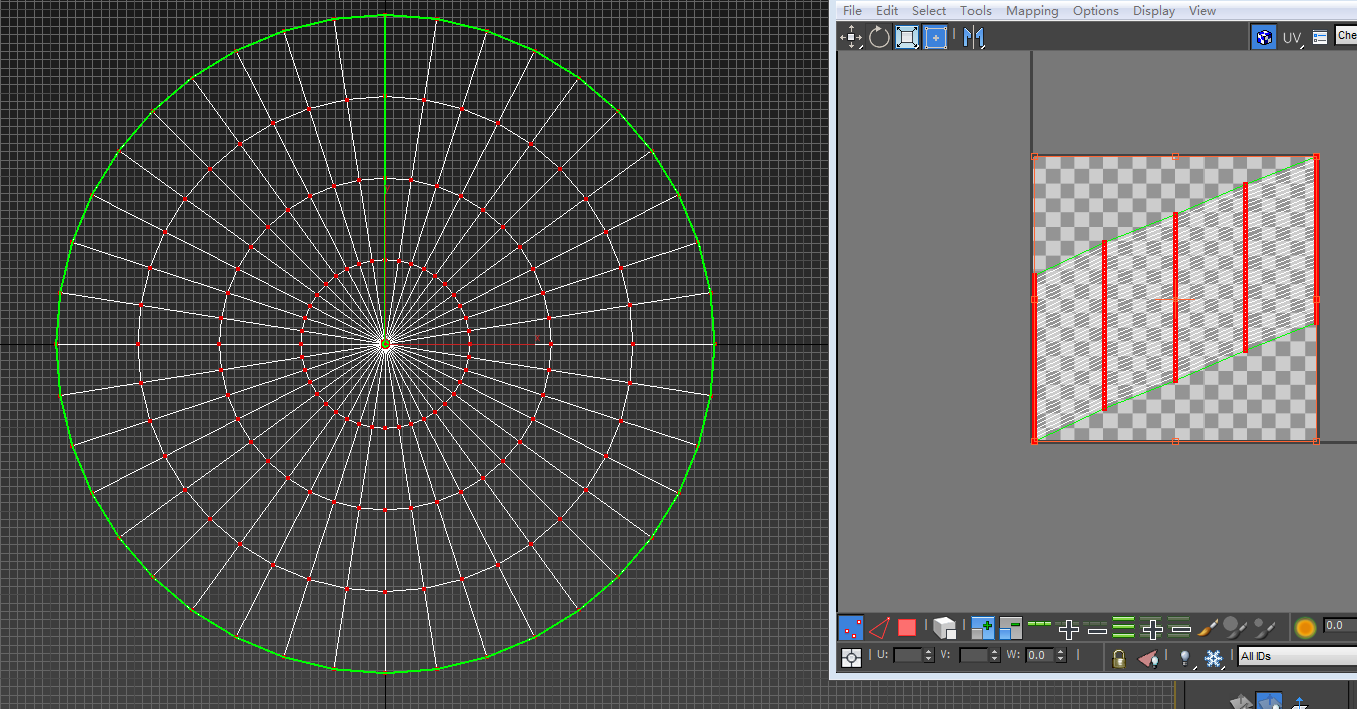1357x709 pixels.
Task: Open the Display menu
Action: [x=1154, y=11]
